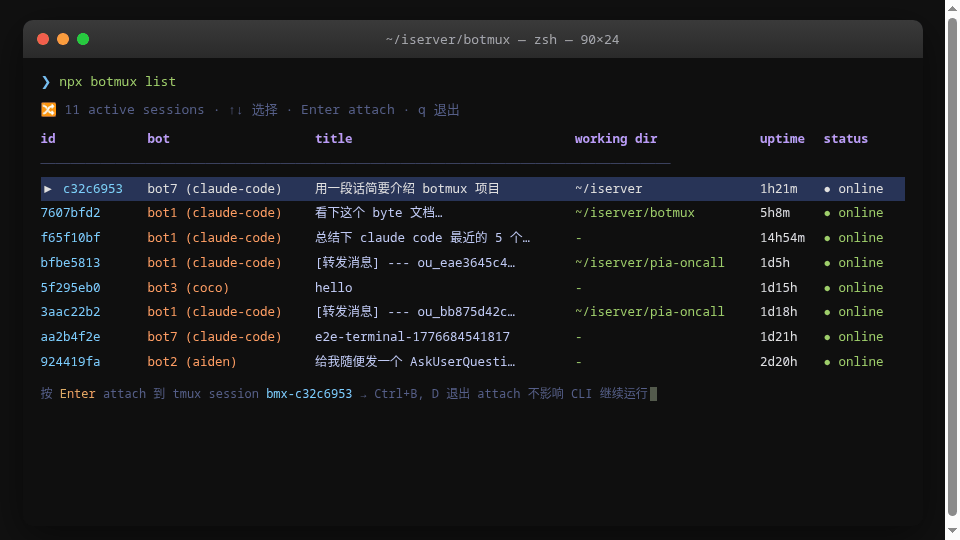Click '~/iserver/pia-oncall' in bfbe5813 row
Viewport: 960px width, 540px height.
(650, 263)
